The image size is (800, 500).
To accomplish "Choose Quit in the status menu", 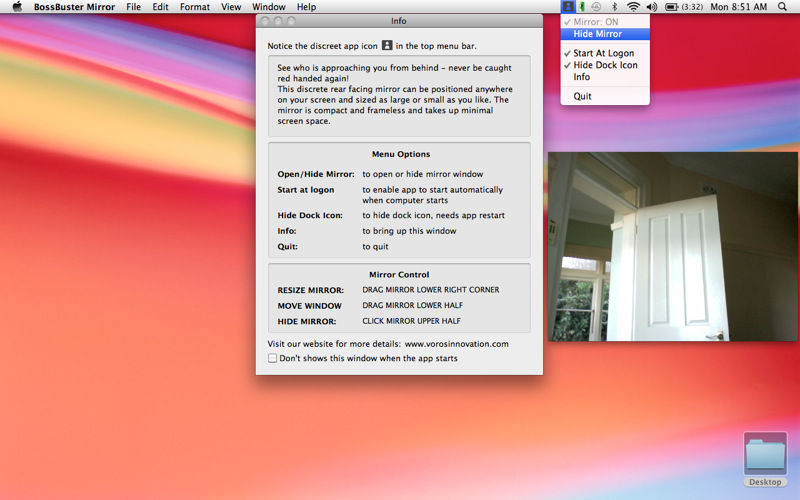I will [605, 96].
